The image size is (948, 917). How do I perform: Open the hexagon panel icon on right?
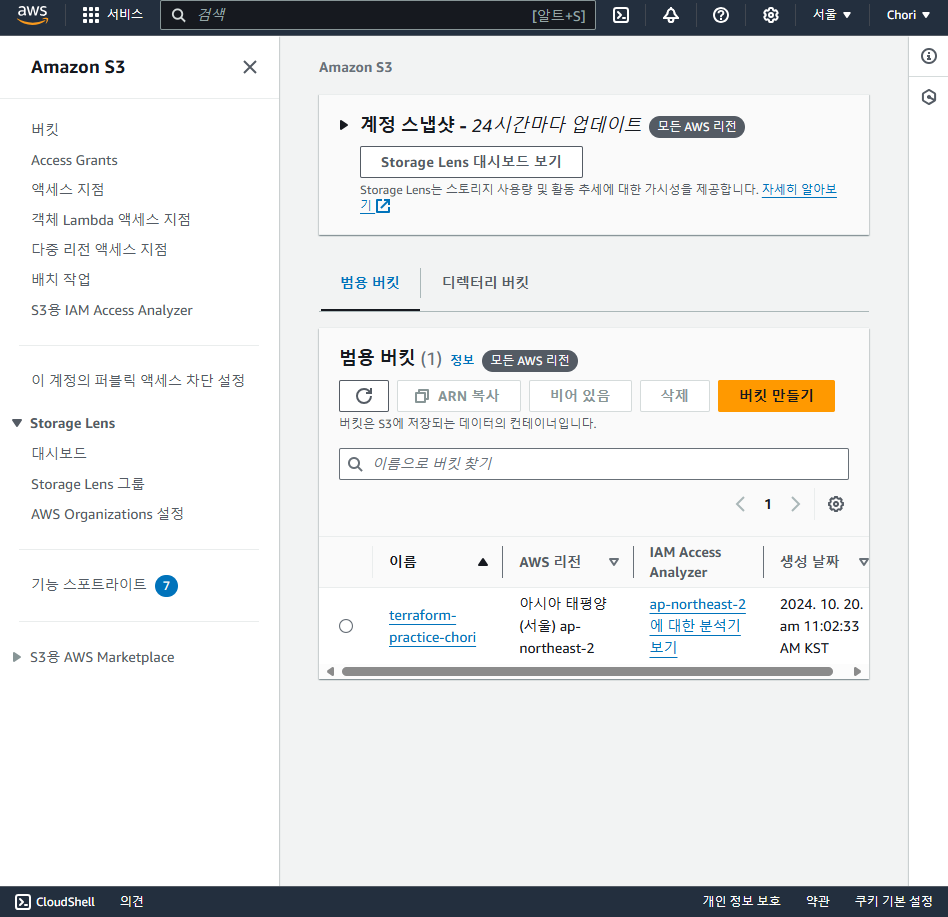[x=929, y=97]
